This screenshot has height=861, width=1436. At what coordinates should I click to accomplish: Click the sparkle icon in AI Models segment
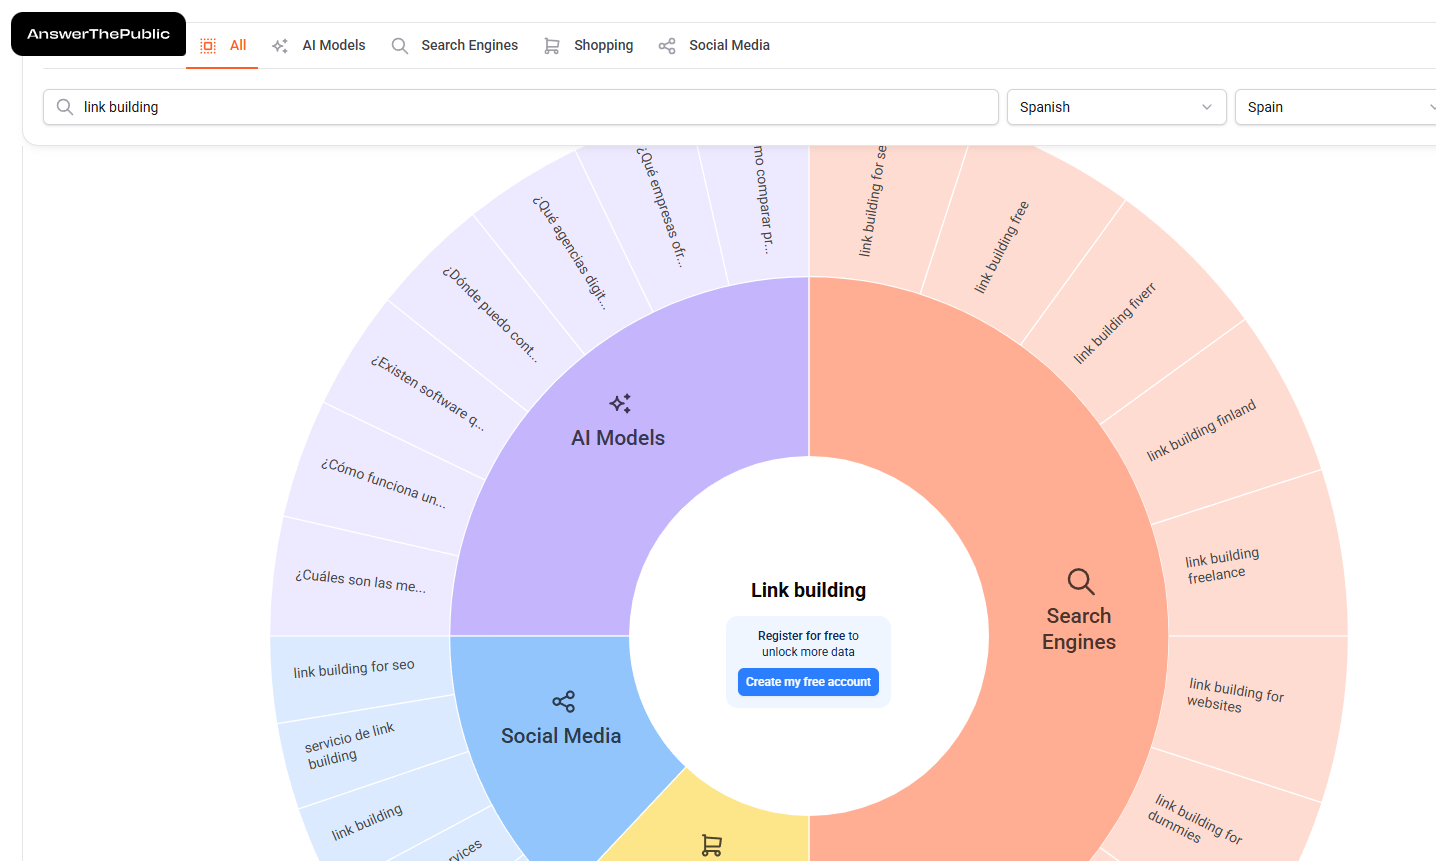tap(620, 403)
